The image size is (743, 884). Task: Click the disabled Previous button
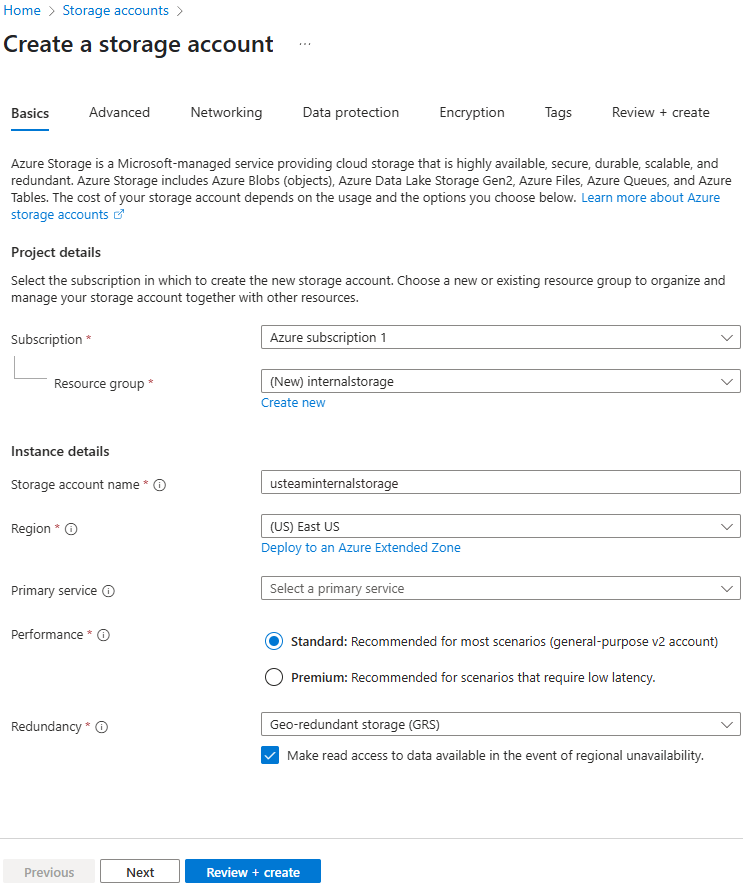click(x=49, y=872)
